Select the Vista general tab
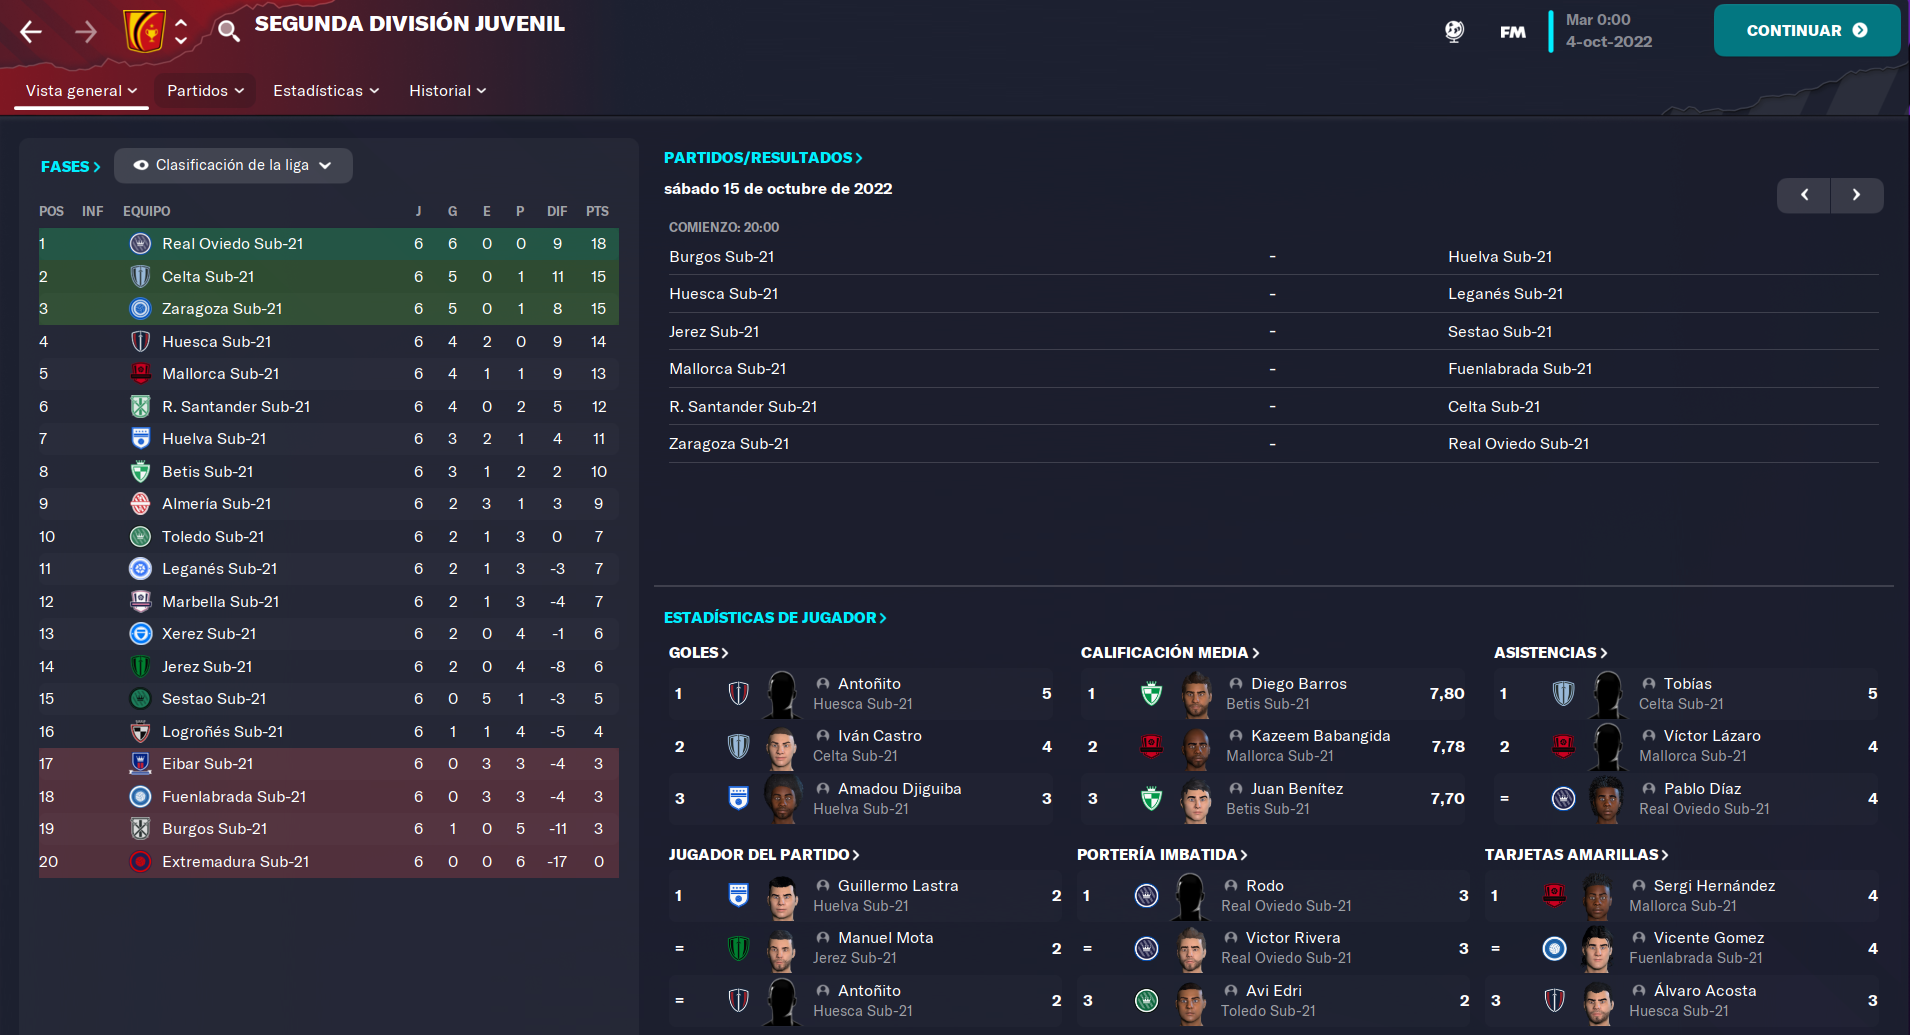The height and width of the screenshot is (1035, 1910). (x=81, y=91)
